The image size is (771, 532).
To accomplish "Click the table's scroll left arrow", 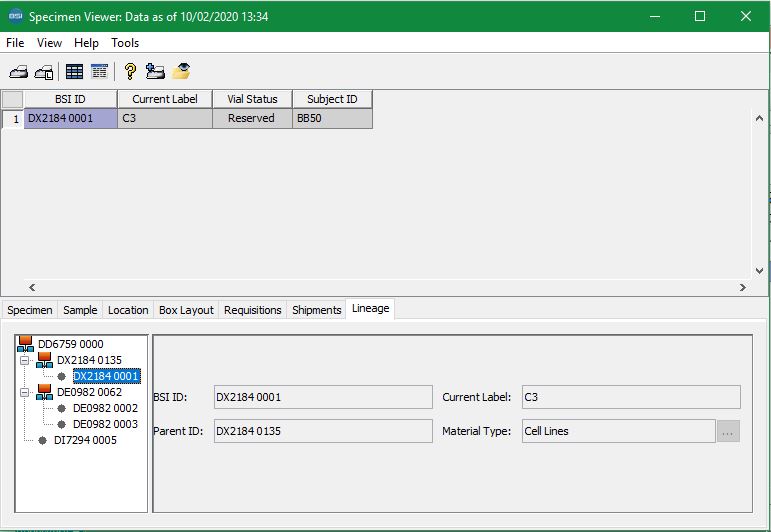I will 32,287.
